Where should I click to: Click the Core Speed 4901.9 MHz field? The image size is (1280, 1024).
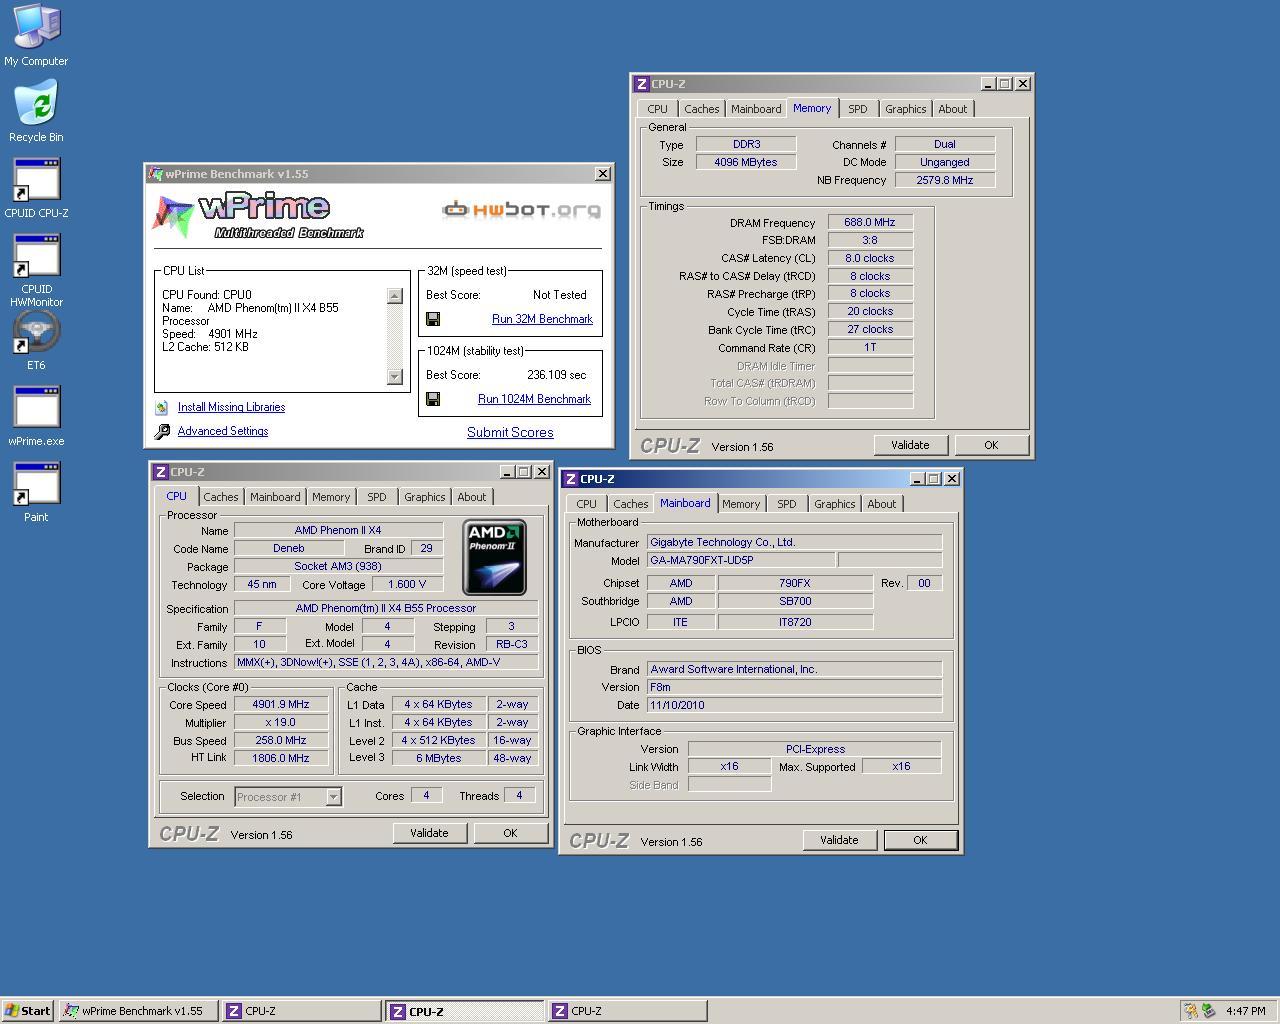(281, 704)
